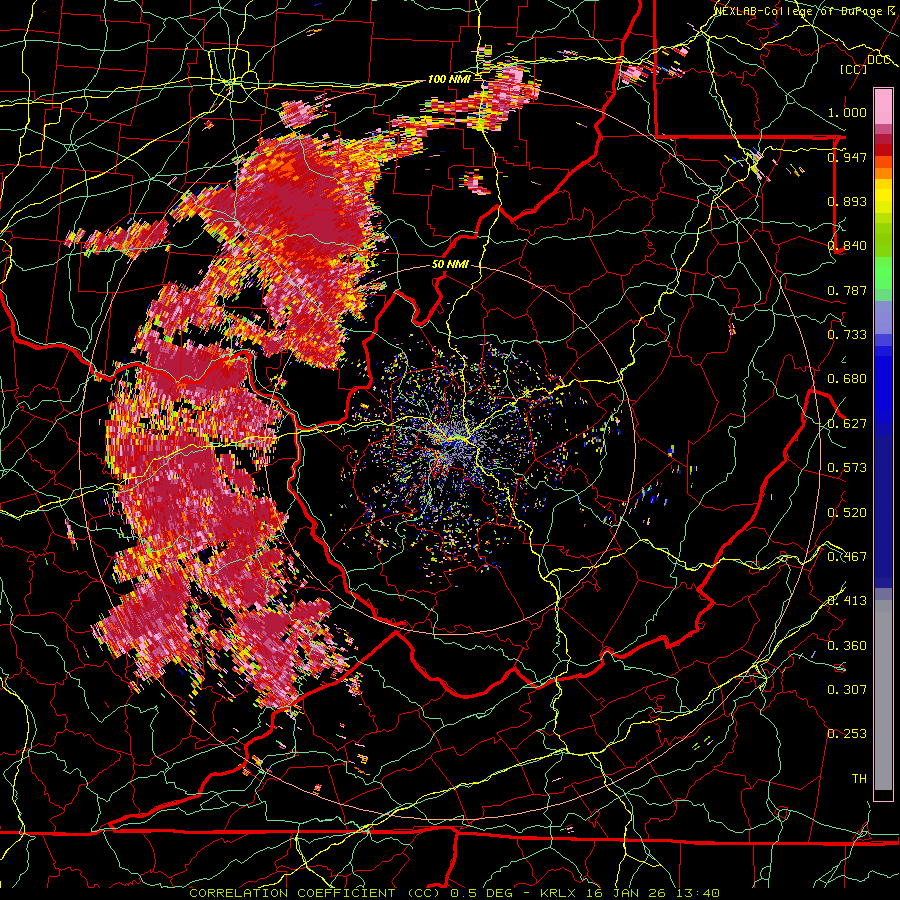Click the 0.787 scale value

coord(847,290)
